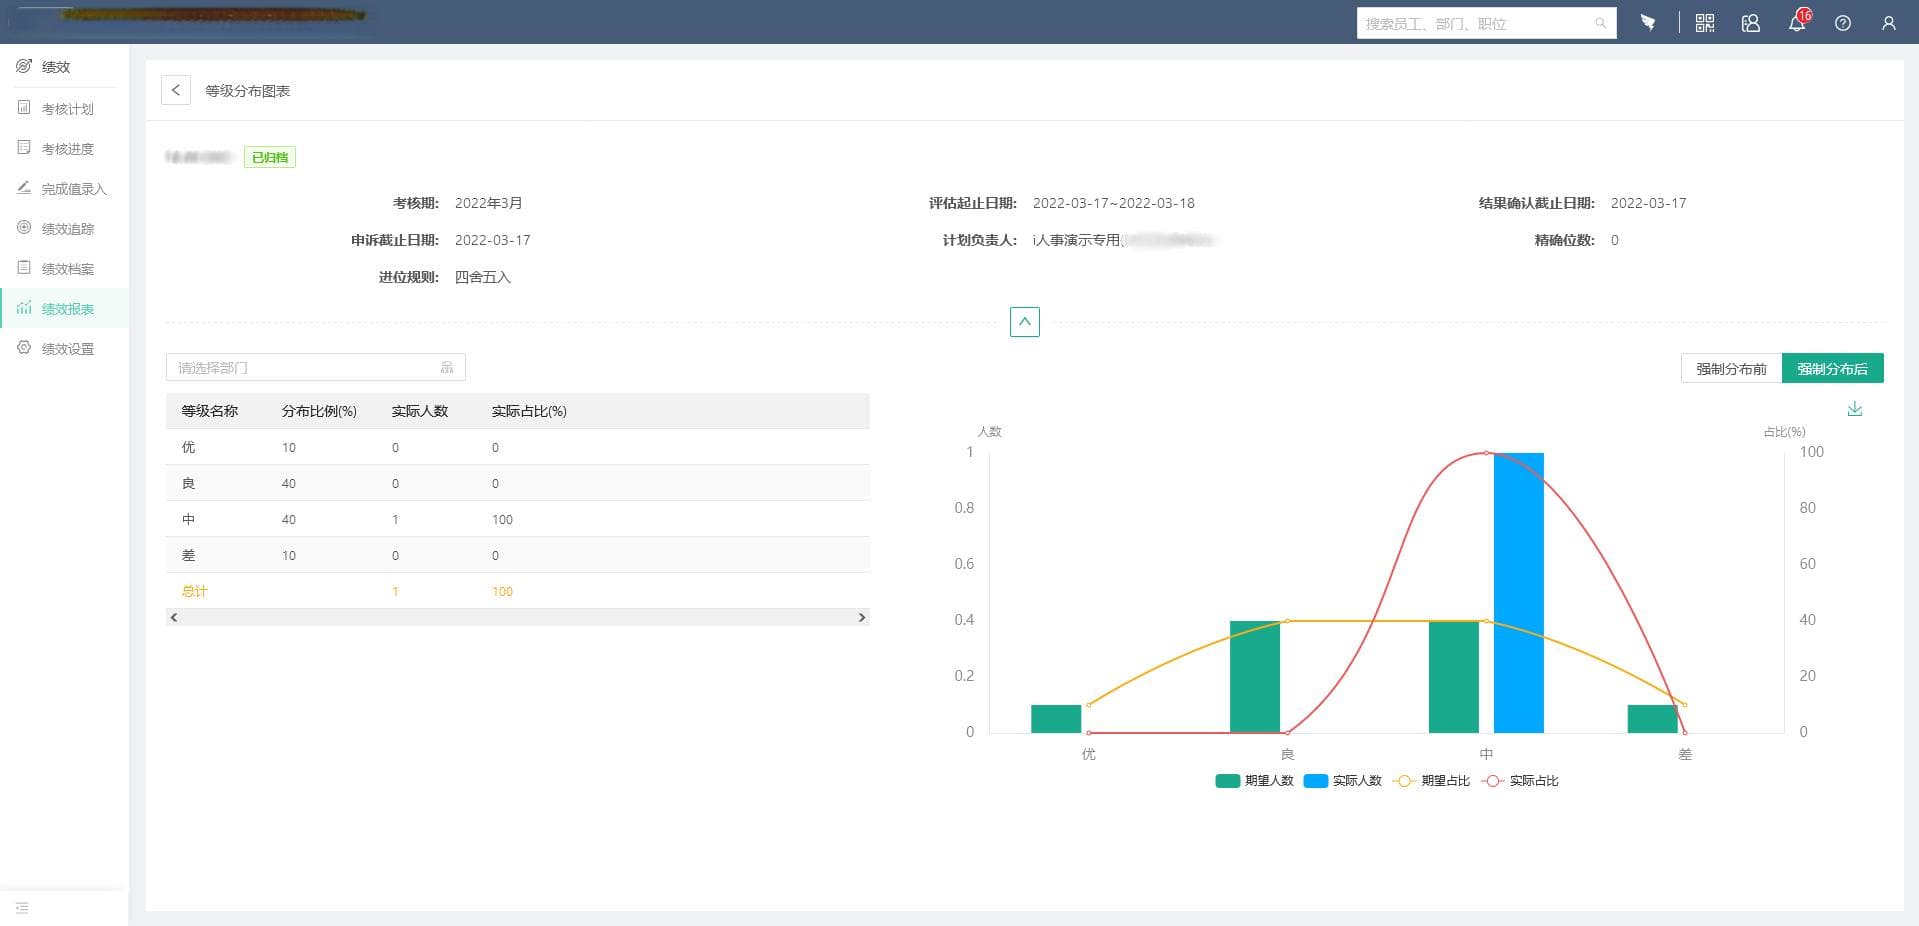
Task: Click the green 期望人数 bar for 优
Action: 1056,719
